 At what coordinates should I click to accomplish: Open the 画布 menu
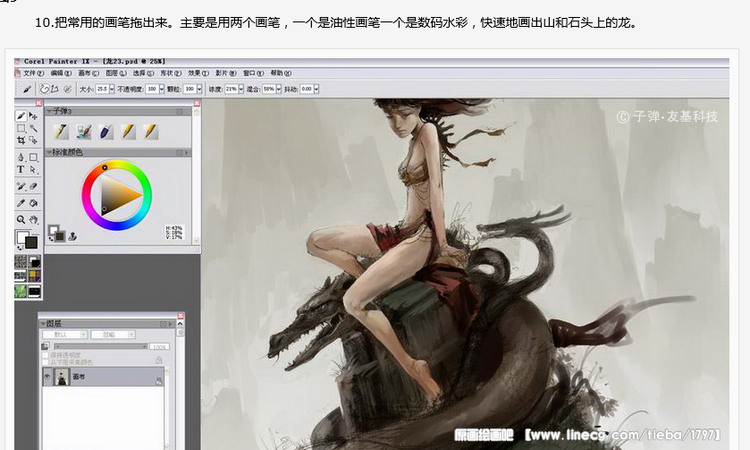88,73
